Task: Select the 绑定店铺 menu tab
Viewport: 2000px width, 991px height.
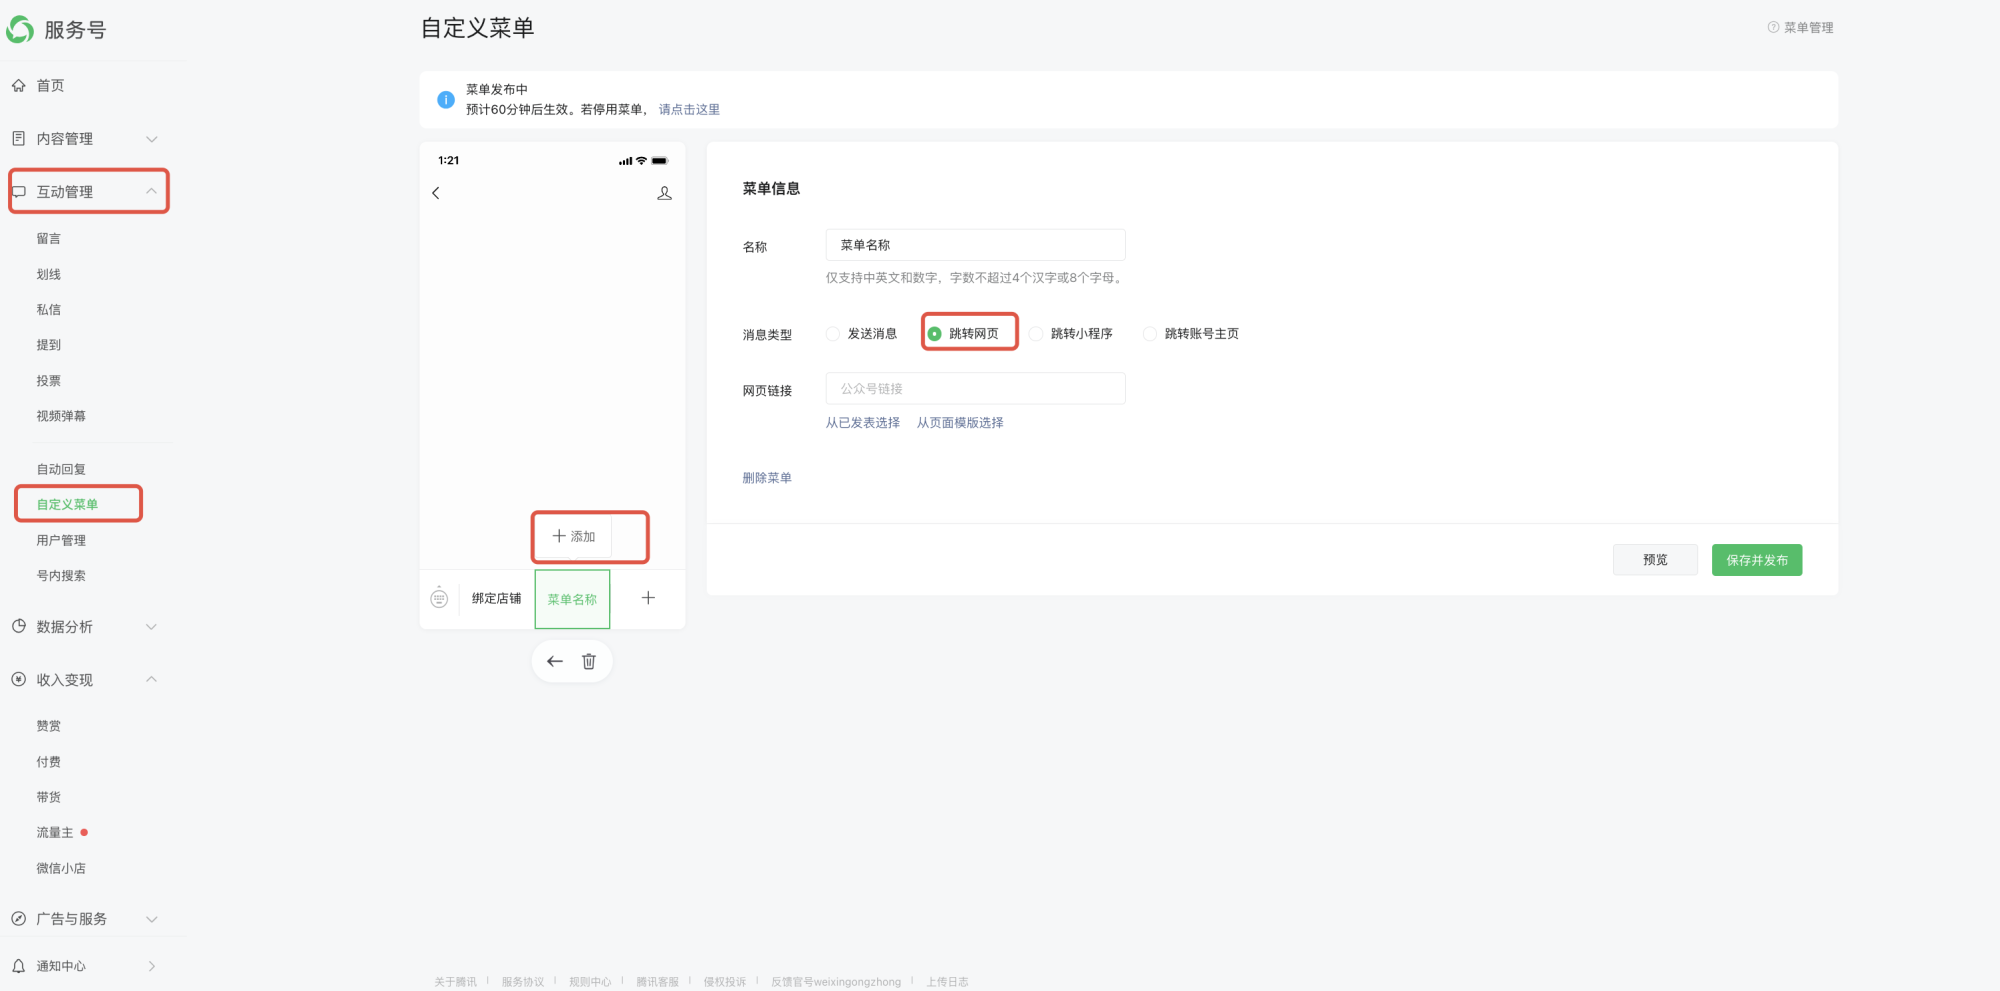Action: pyautogui.click(x=496, y=598)
